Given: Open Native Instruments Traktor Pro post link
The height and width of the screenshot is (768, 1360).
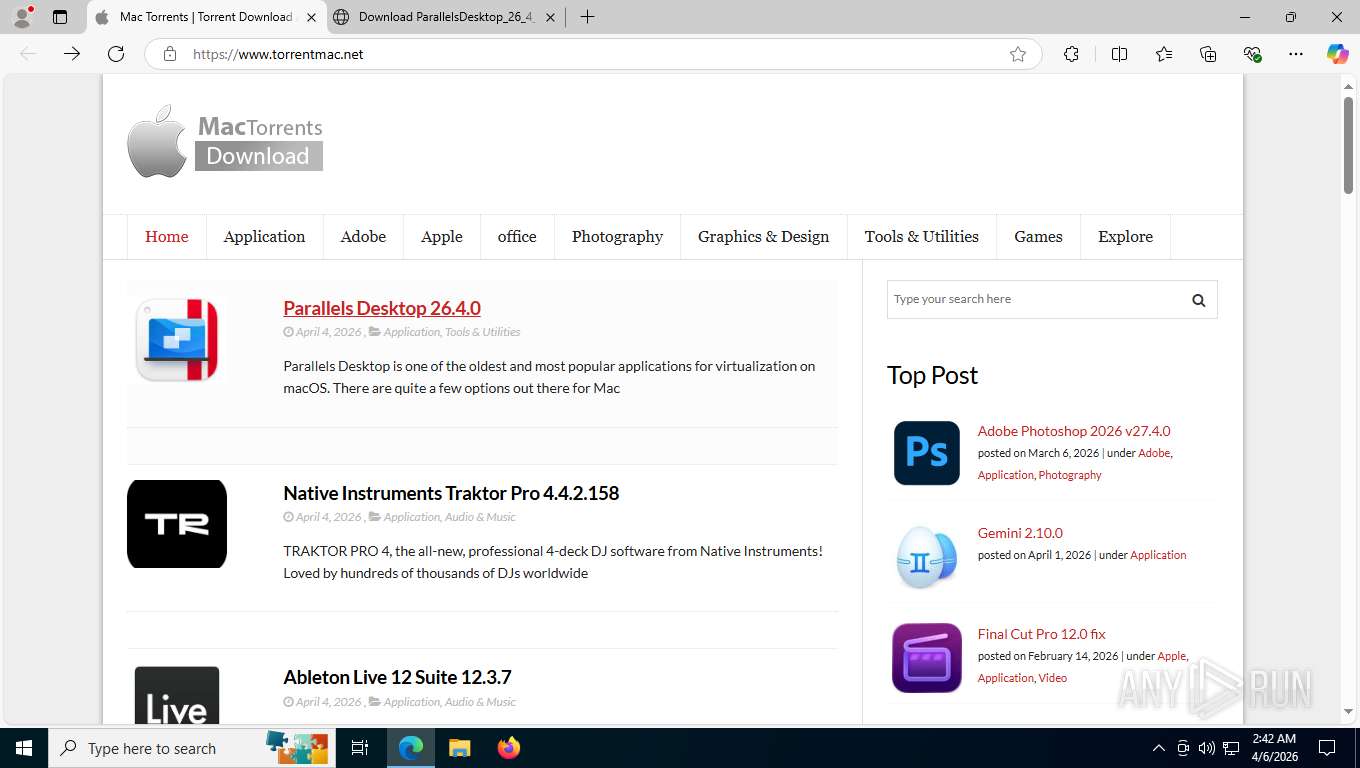Looking at the screenshot, I should 451,493.
